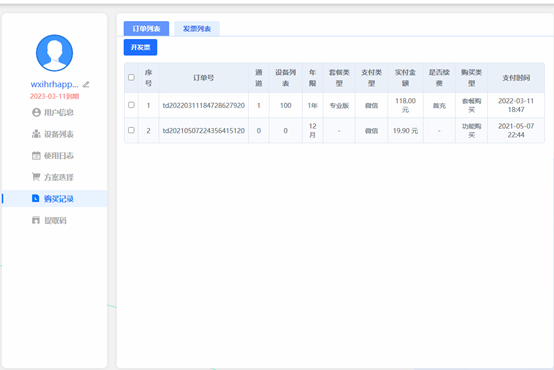This screenshot has width=554, height=370.
Task: Click the 方案选择 shopping cart icon
Action: coord(36,177)
